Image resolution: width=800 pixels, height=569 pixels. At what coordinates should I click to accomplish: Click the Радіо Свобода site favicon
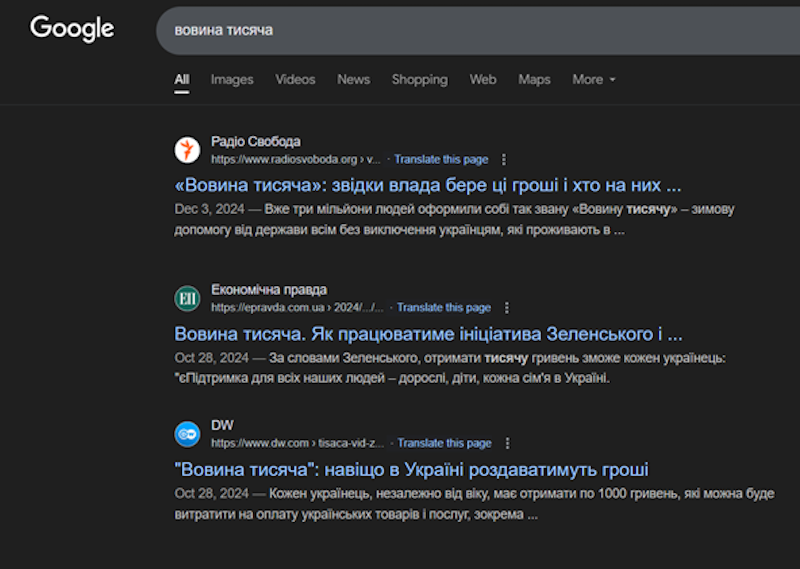(187, 150)
